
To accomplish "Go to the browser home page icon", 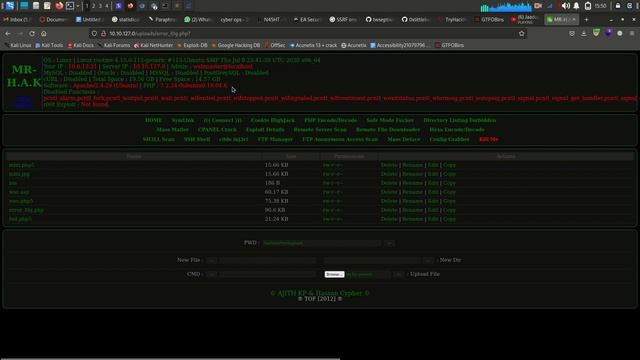I will click(x=44, y=33).
